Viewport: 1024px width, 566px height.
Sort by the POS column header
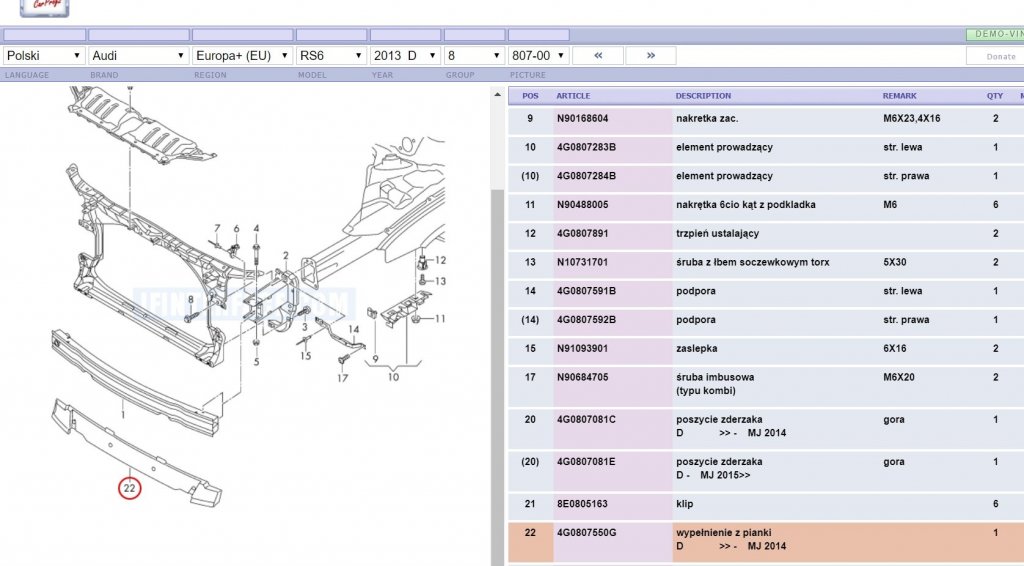pos(530,95)
